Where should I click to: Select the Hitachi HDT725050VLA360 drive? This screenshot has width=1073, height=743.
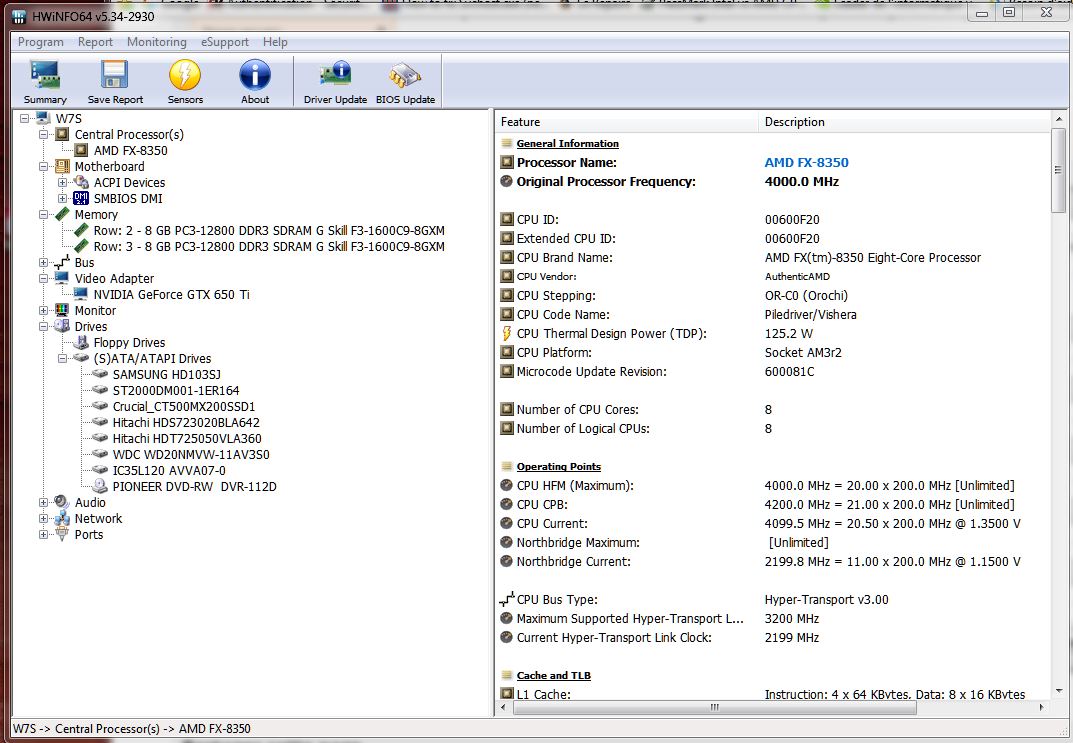coord(187,439)
